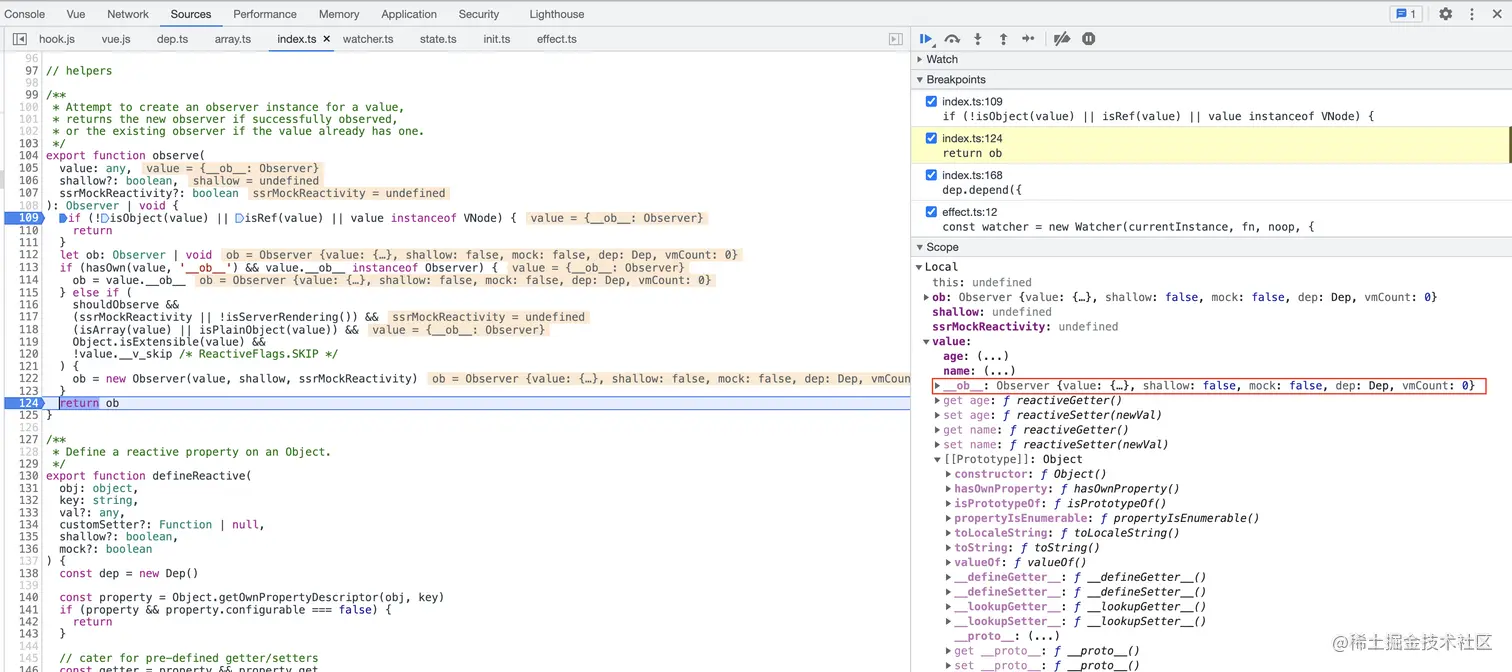
Task: Toggle the effect.ts:12 breakpoint checkbox
Action: coord(932,212)
